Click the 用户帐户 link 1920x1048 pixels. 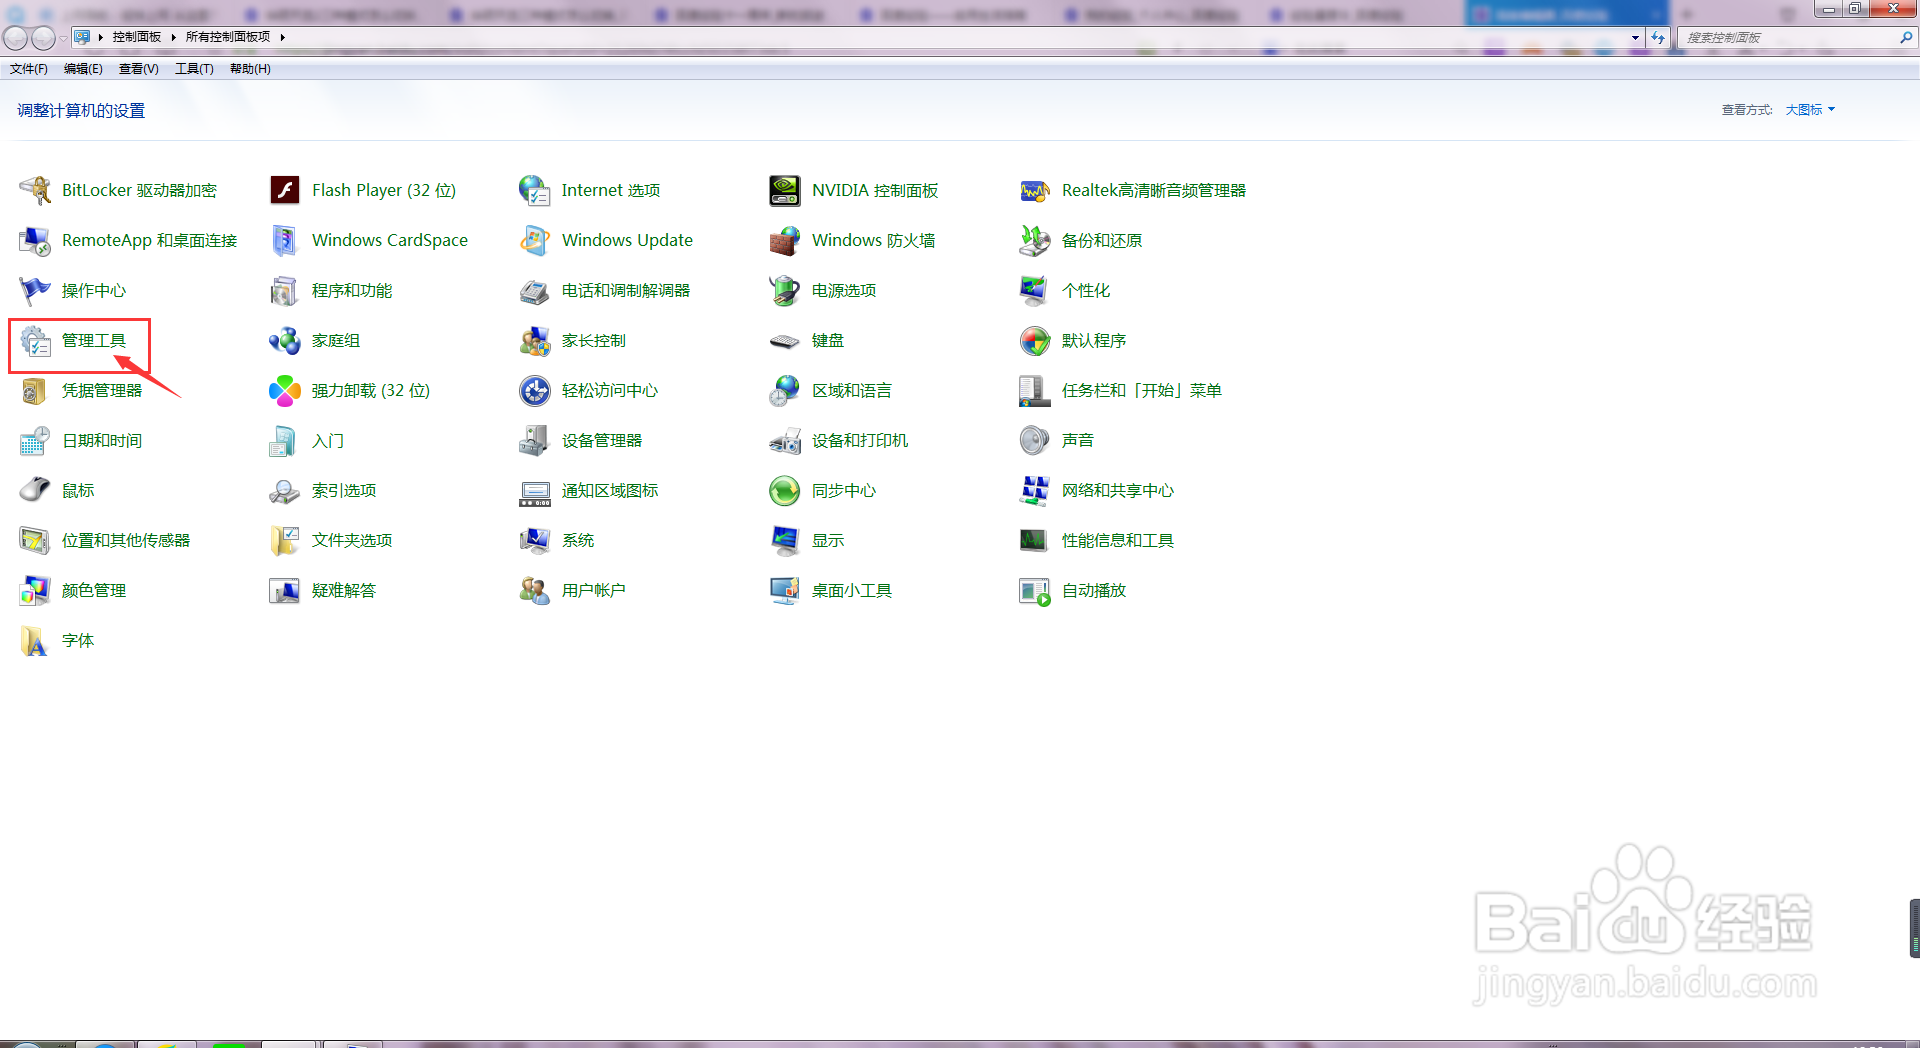594,590
